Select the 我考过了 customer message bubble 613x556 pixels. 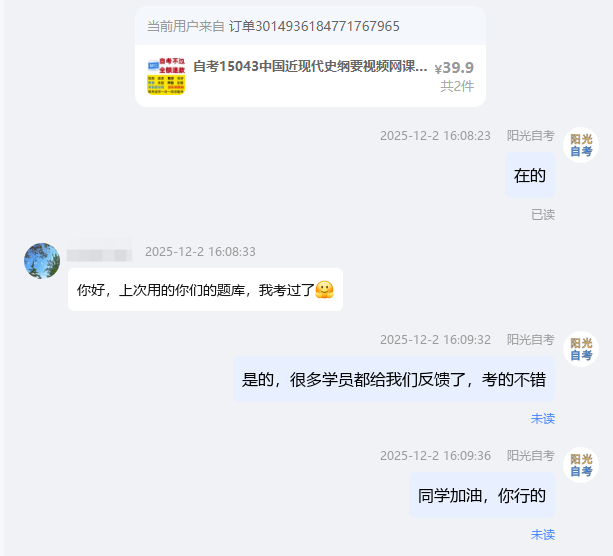tap(205, 290)
